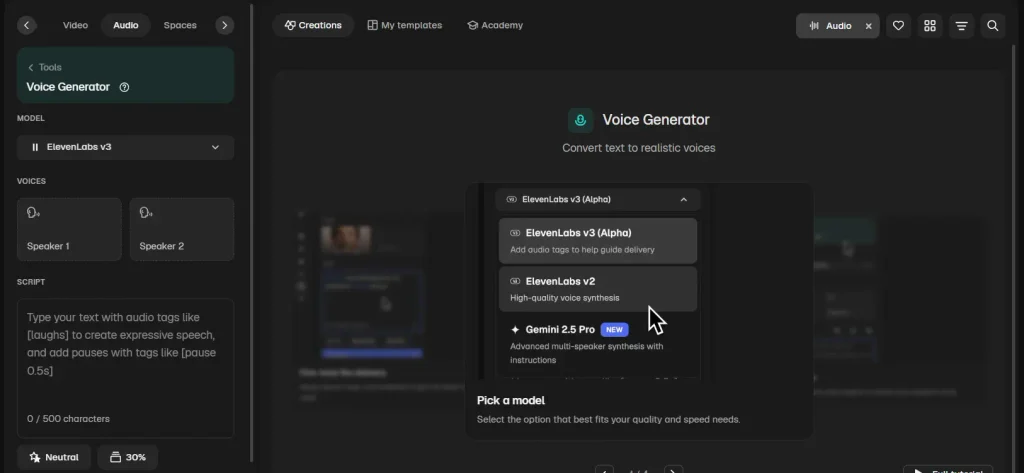This screenshot has height=473, width=1024.
Task: Go back to Tools
Action: pyautogui.click(x=44, y=67)
